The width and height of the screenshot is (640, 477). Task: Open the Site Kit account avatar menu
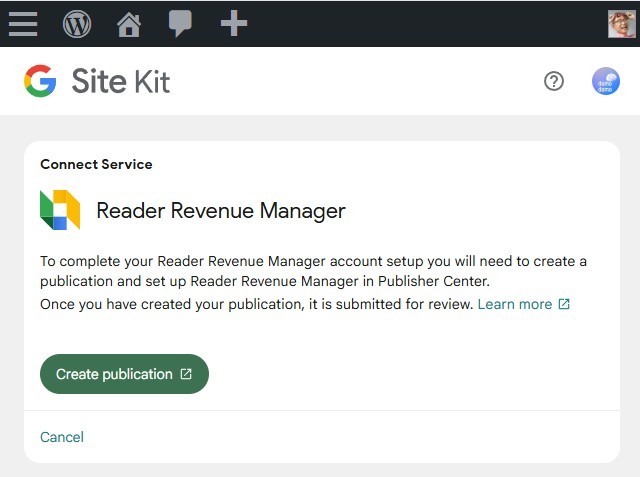(606, 81)
